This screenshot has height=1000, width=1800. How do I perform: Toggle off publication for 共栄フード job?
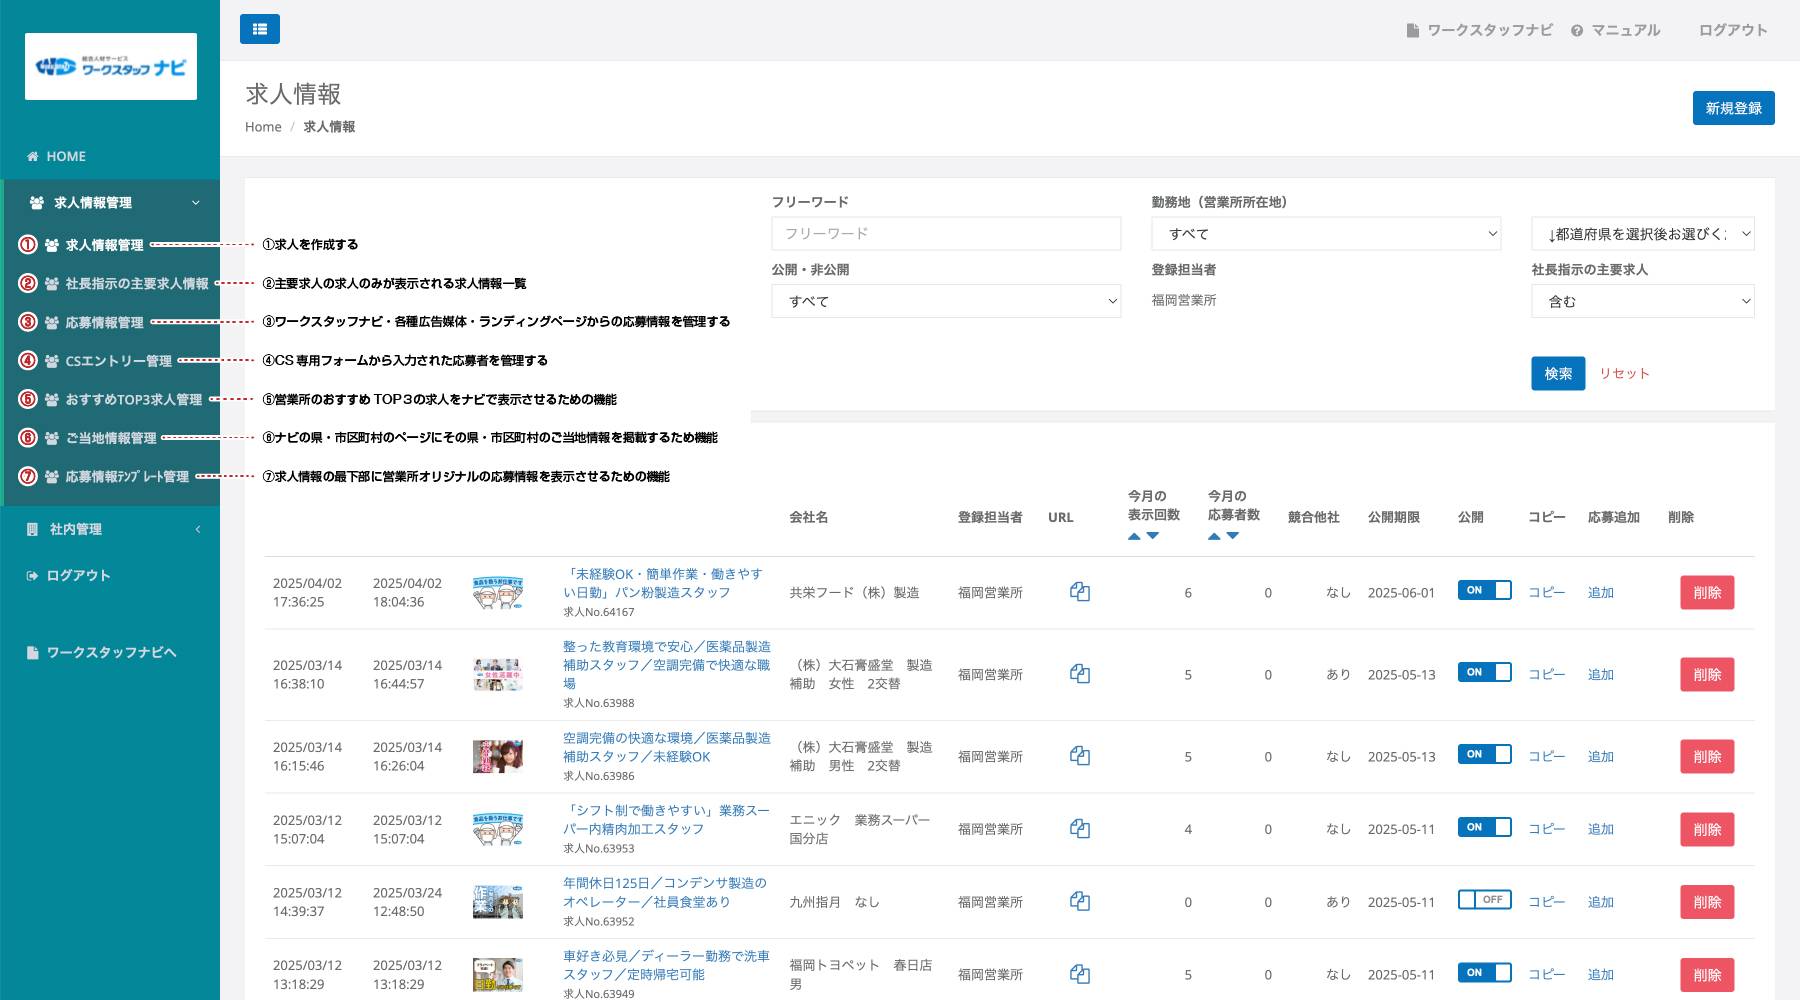tap(1484, 590)
